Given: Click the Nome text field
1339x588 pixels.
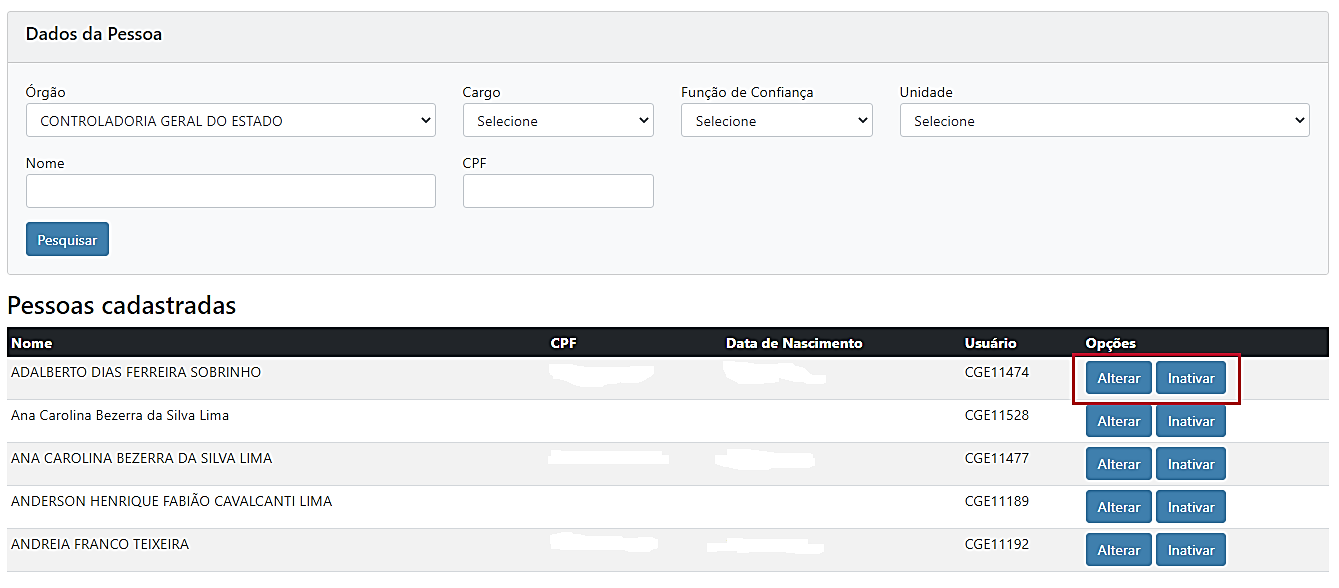Looking at the screenshot, I should point(230,191).
